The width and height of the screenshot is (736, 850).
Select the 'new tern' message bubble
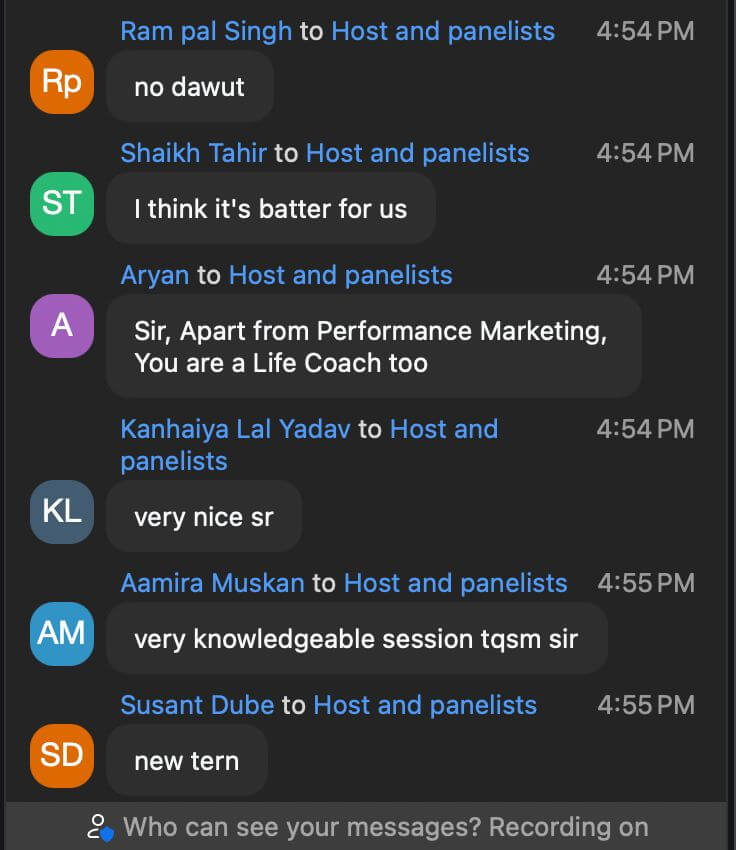[187, 761]
